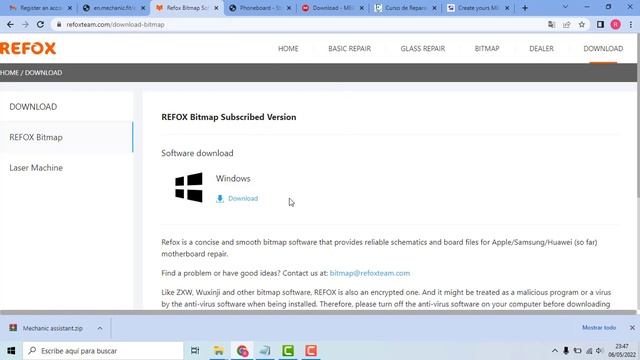This screenshot has height=360, width=640.
Task: Bookmark this page with the star icon
Action: (582, 24)
